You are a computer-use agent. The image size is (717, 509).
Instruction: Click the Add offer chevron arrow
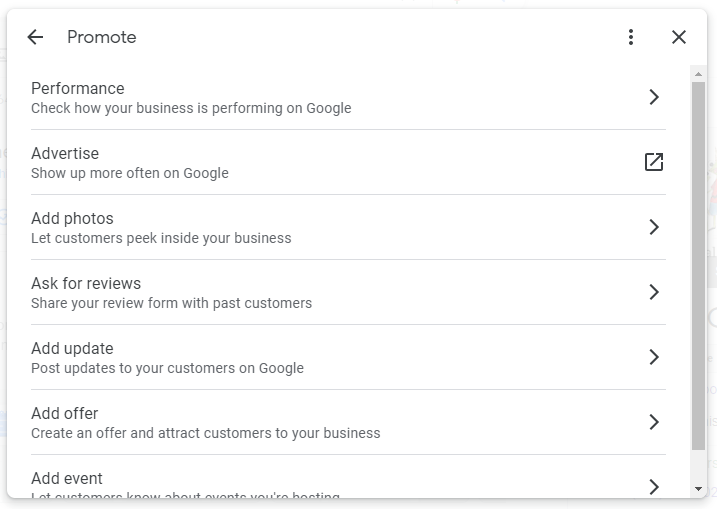(654, 422)
